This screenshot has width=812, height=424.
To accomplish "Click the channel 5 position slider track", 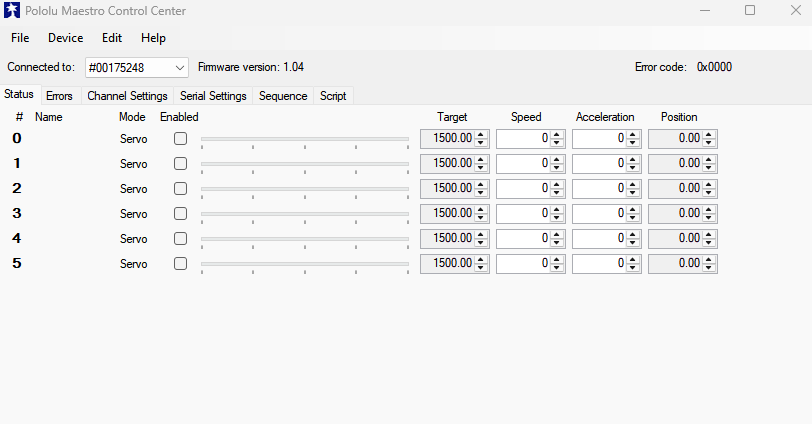I will point(305,264).
